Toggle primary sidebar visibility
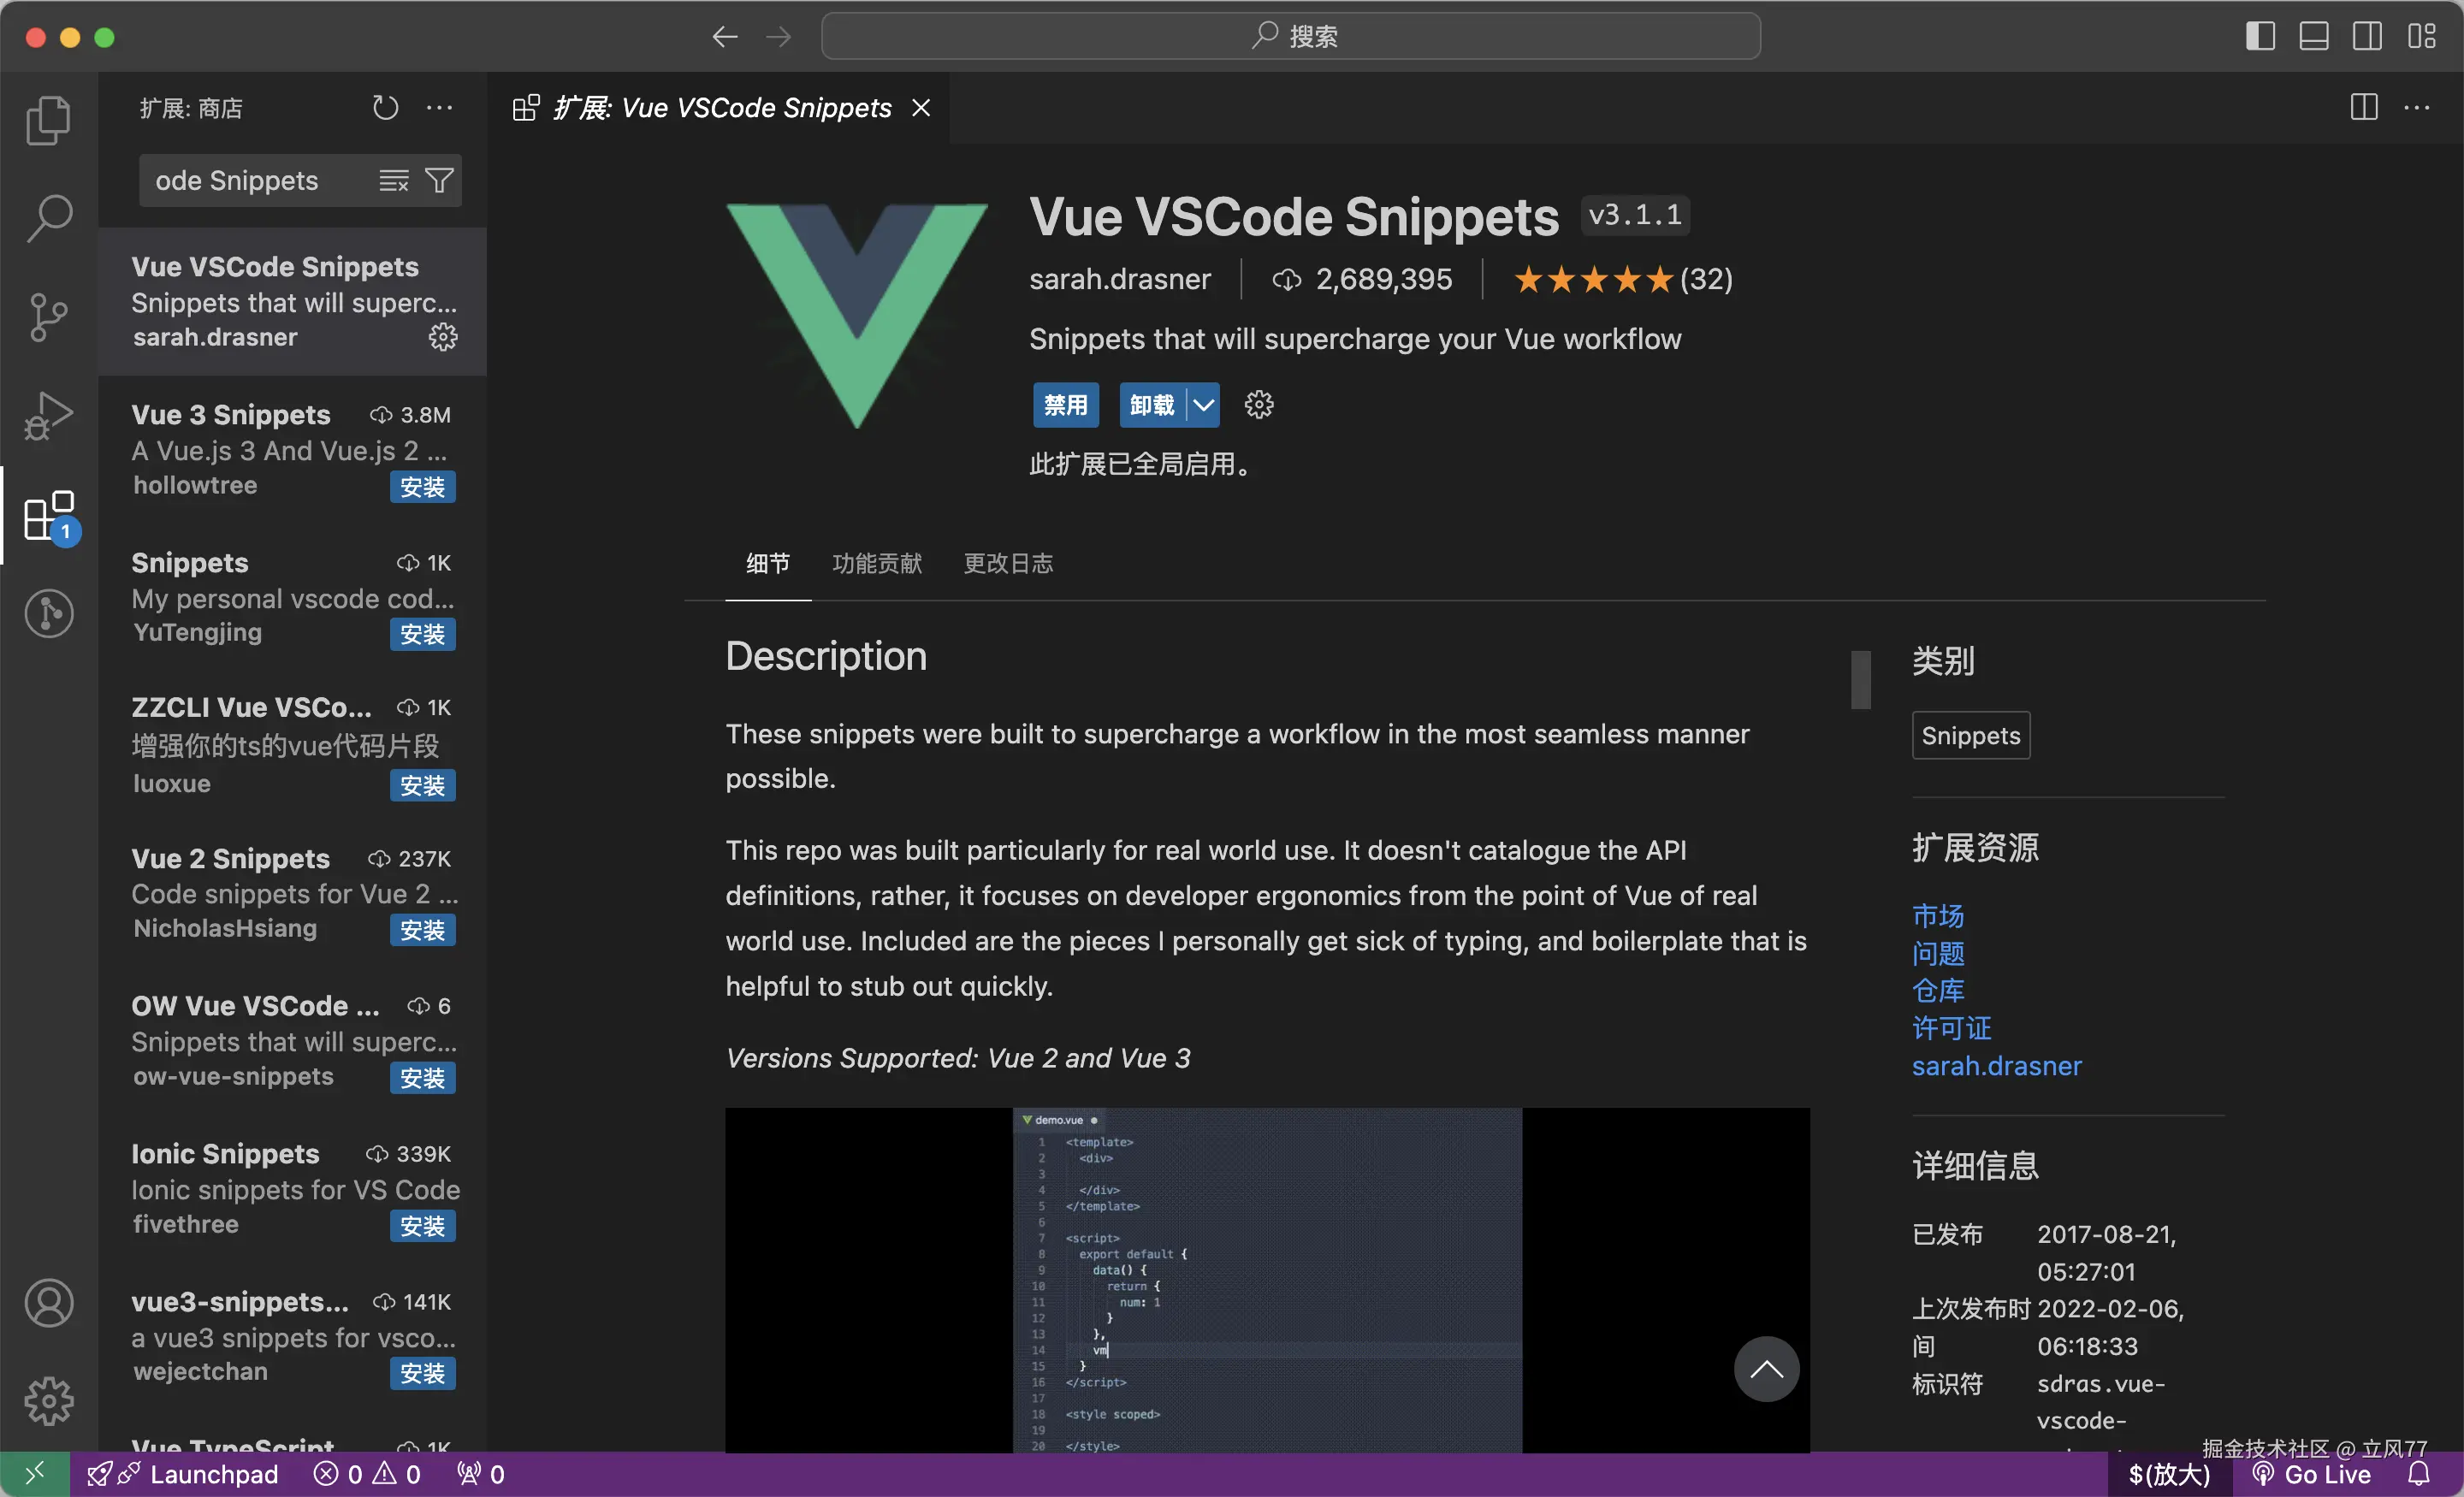This screenshot has width=2464, height=1497. 2260,37
